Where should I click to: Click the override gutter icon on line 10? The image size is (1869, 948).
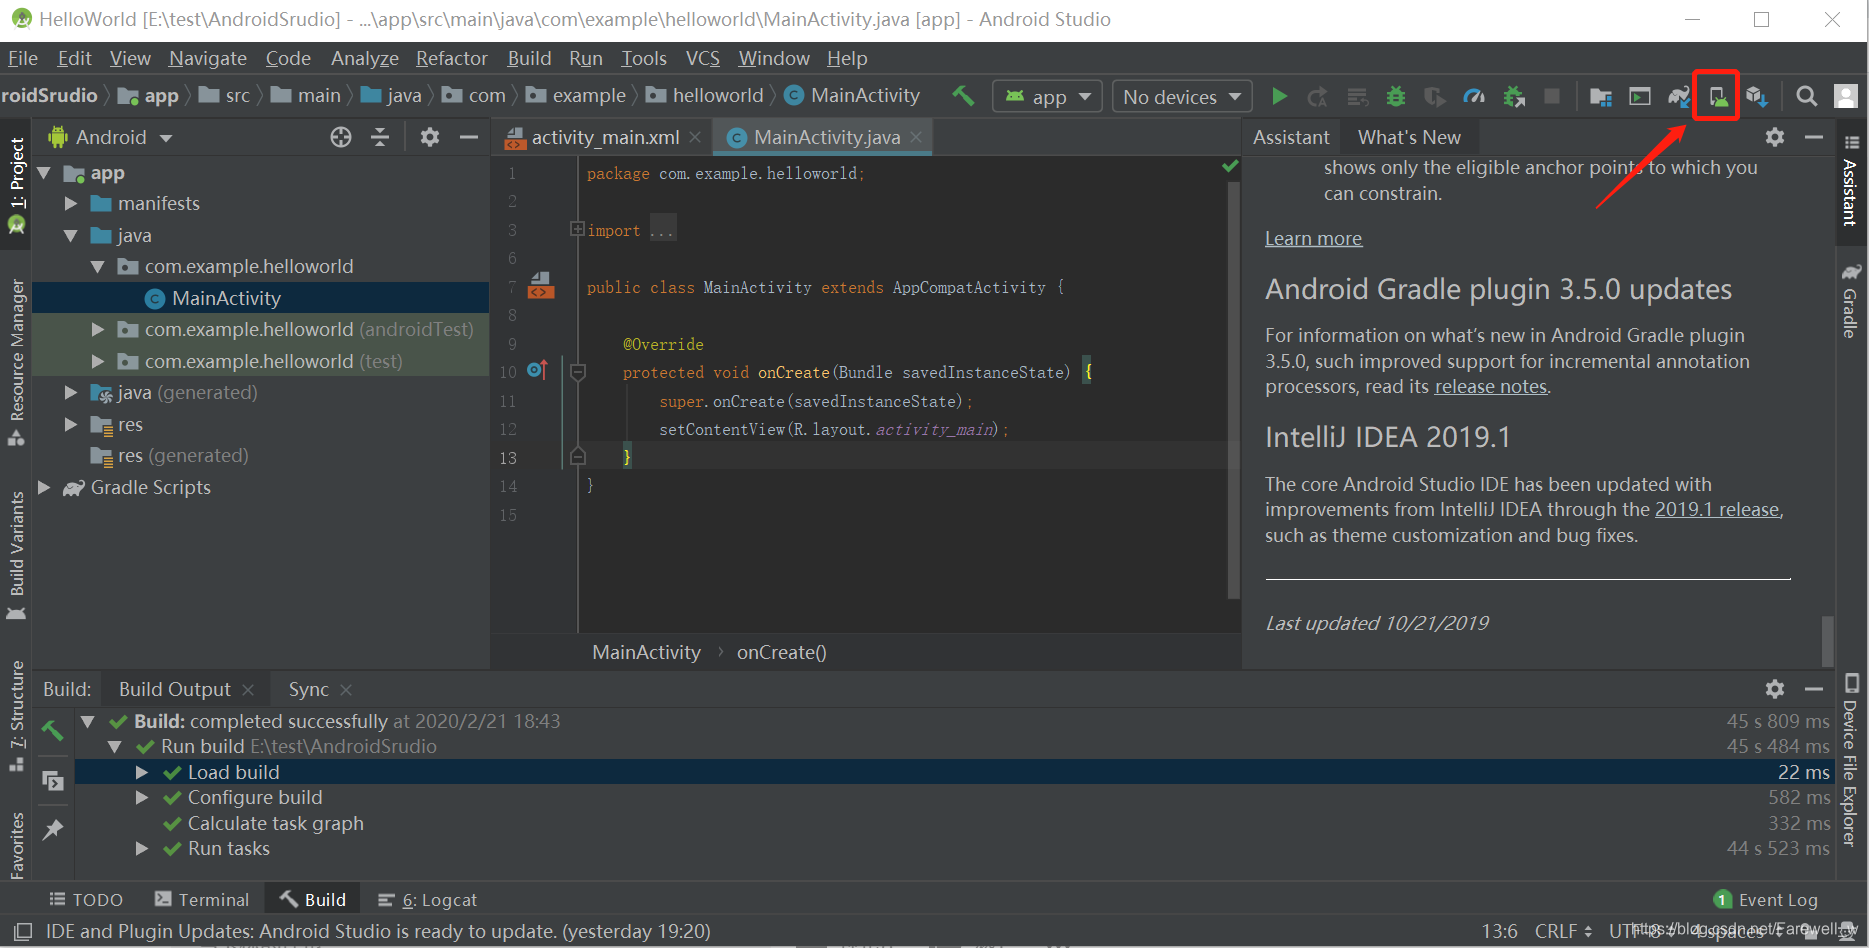tap(537, 370)
